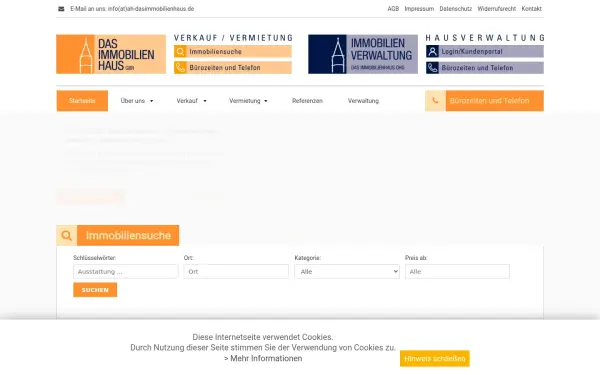The height and width of the screenshot is (375, 600).
Task: Focus the Ort input field
Action: tap(236, 272)
